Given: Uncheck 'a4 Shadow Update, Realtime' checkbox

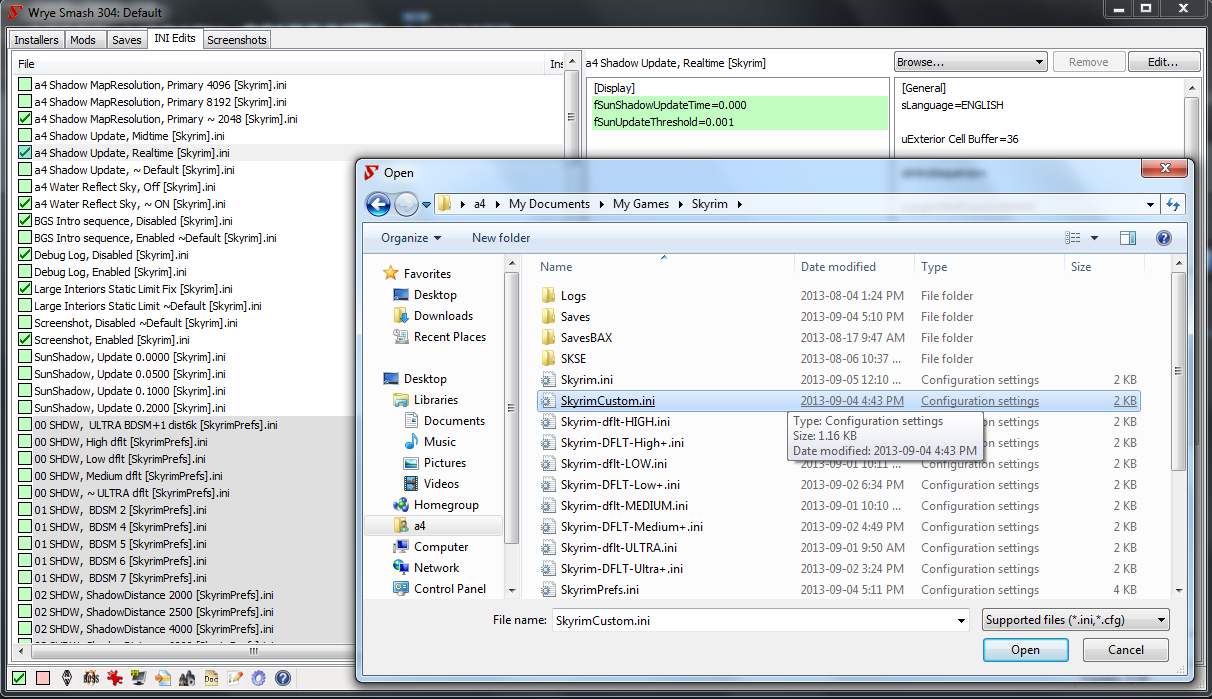Looking at the screenshot, I should (25, 153).
